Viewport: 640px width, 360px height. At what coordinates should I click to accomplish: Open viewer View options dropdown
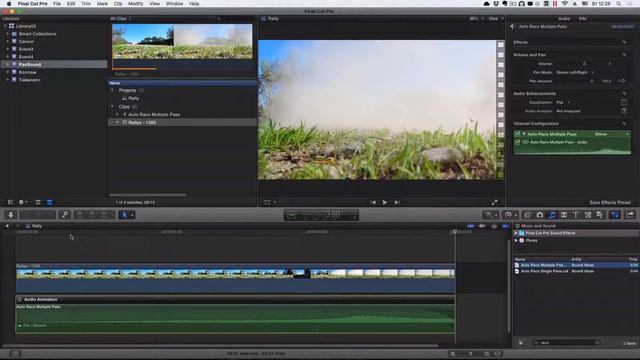(x=496, y=19)
